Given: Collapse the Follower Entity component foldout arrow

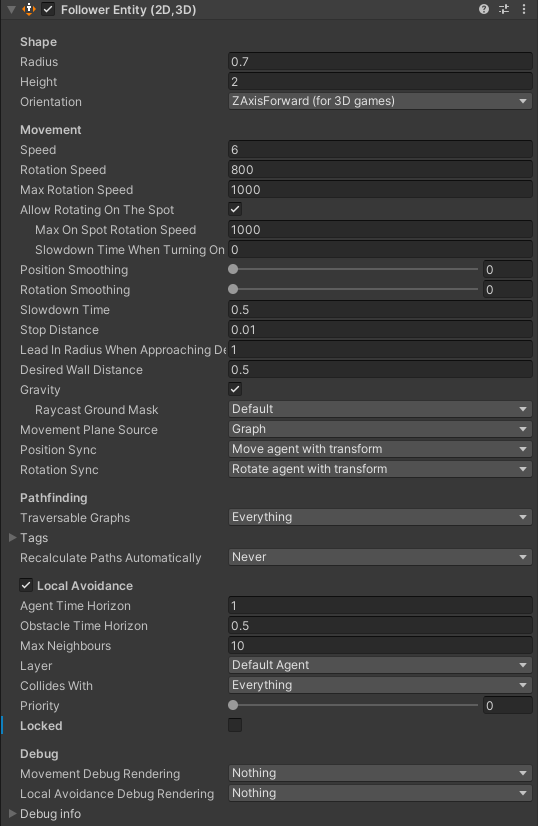Looking at the screenshot, I should tap(11, 9).
